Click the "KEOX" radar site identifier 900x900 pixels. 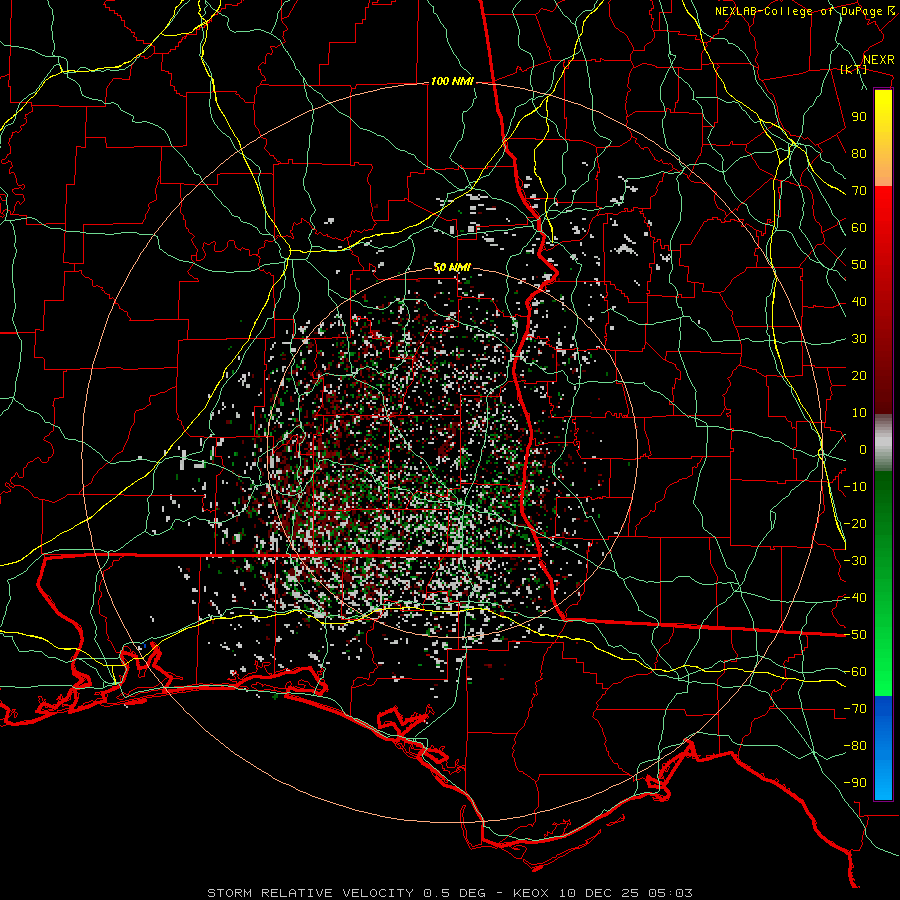coord(532,893)
